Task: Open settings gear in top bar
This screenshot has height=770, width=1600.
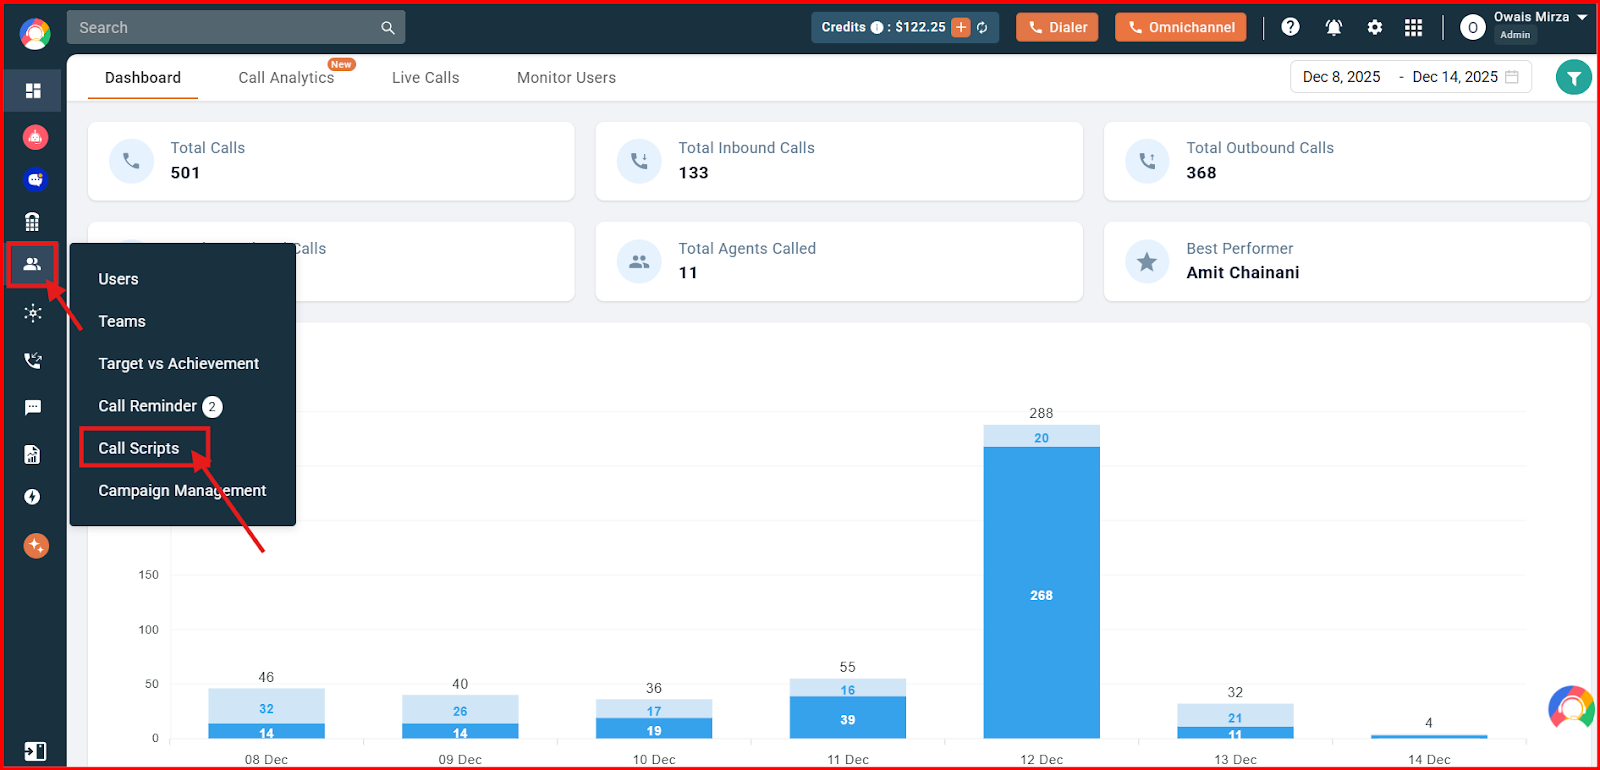Action: click(1375, 27)
